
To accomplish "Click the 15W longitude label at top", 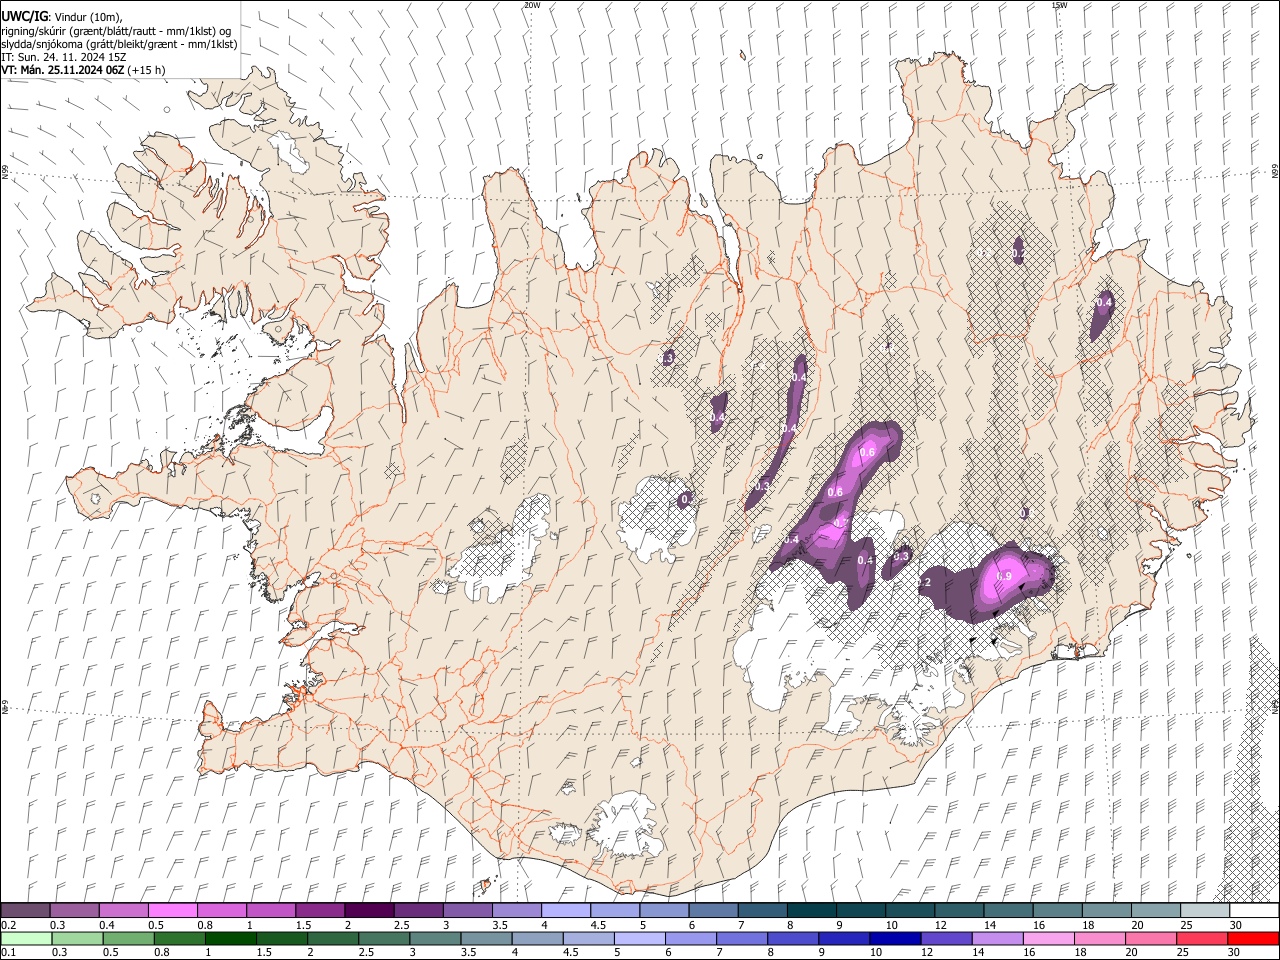I will 1060,5.
